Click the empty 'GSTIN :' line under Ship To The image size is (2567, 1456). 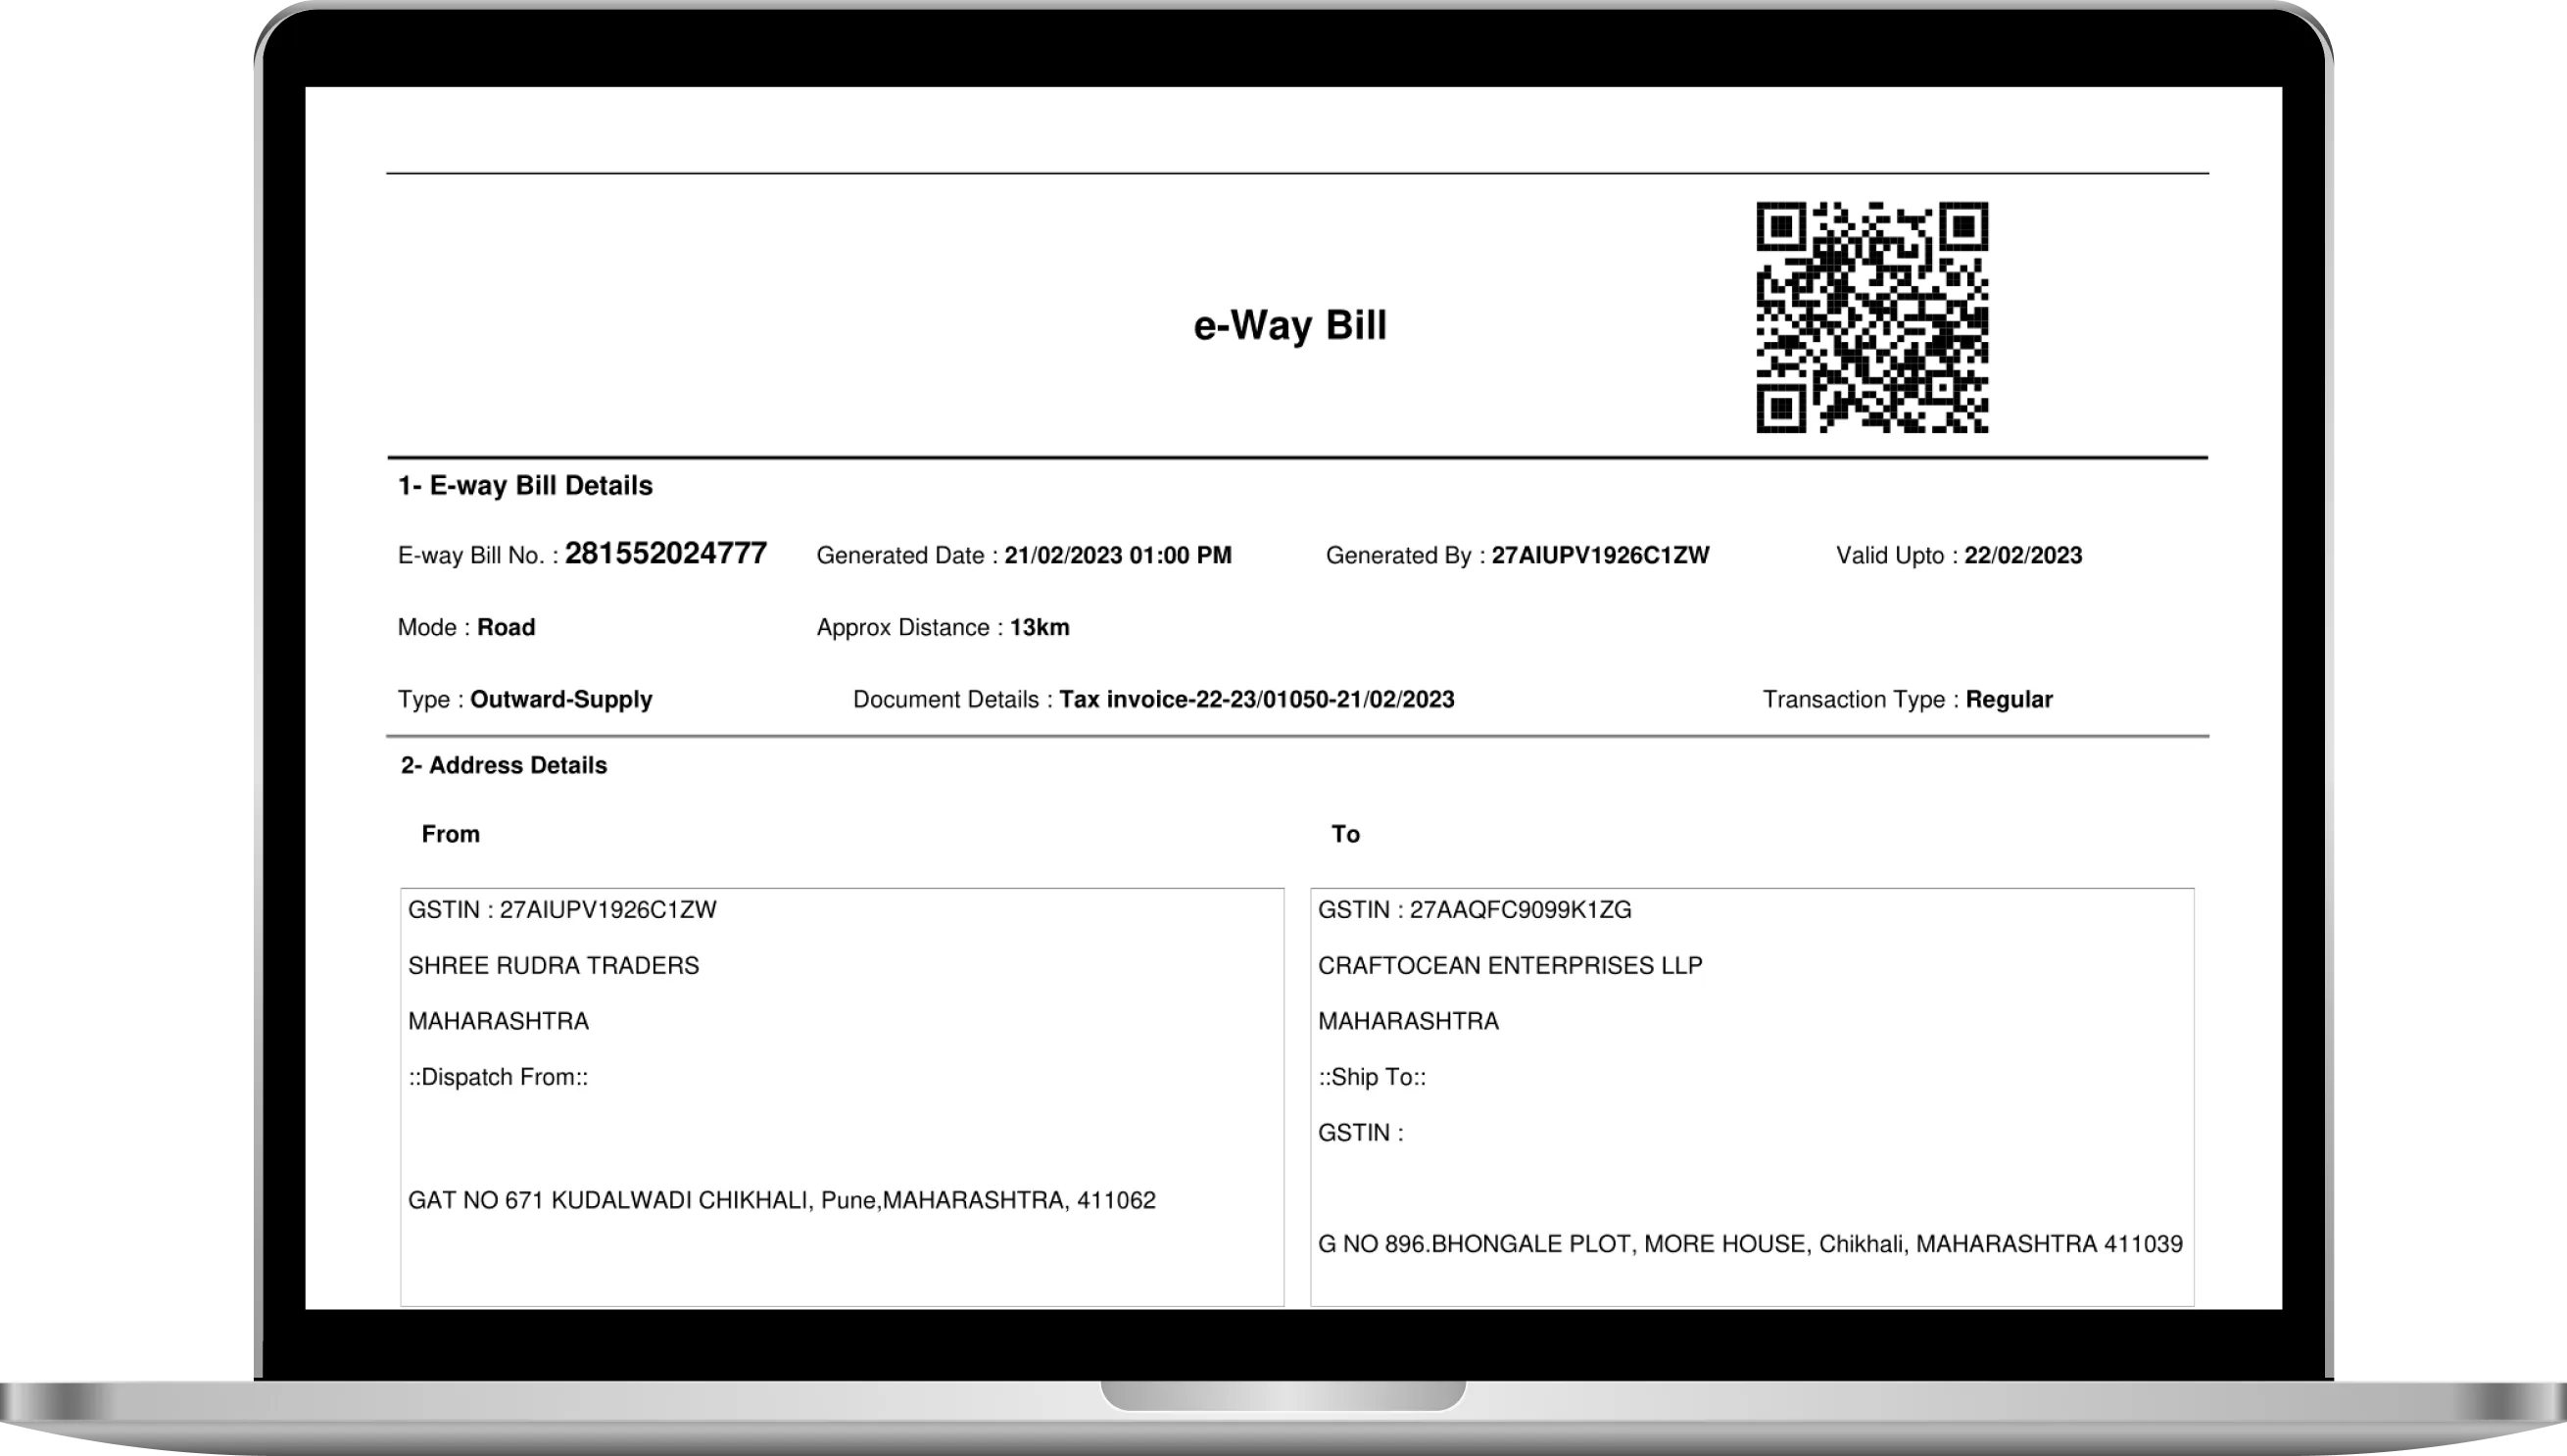point(1361,1134)
